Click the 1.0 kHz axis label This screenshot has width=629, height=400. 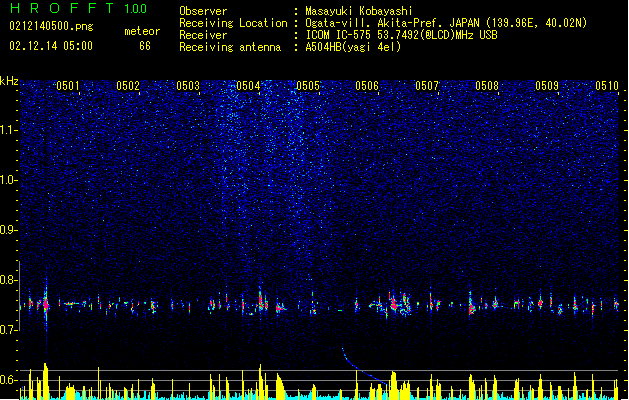(9, 180)
